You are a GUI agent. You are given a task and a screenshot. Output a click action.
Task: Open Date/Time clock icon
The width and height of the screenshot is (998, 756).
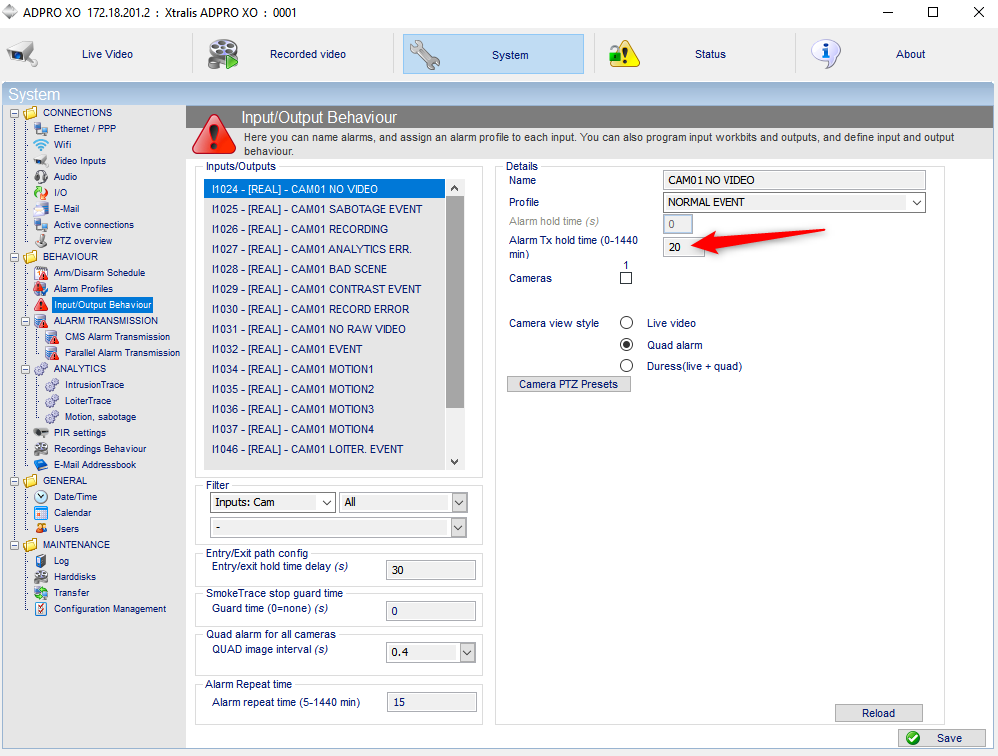[x=41, y=496]
